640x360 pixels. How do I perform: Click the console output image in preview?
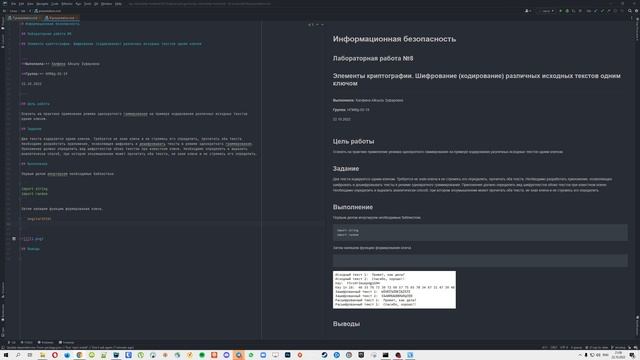tap(394, 290)
